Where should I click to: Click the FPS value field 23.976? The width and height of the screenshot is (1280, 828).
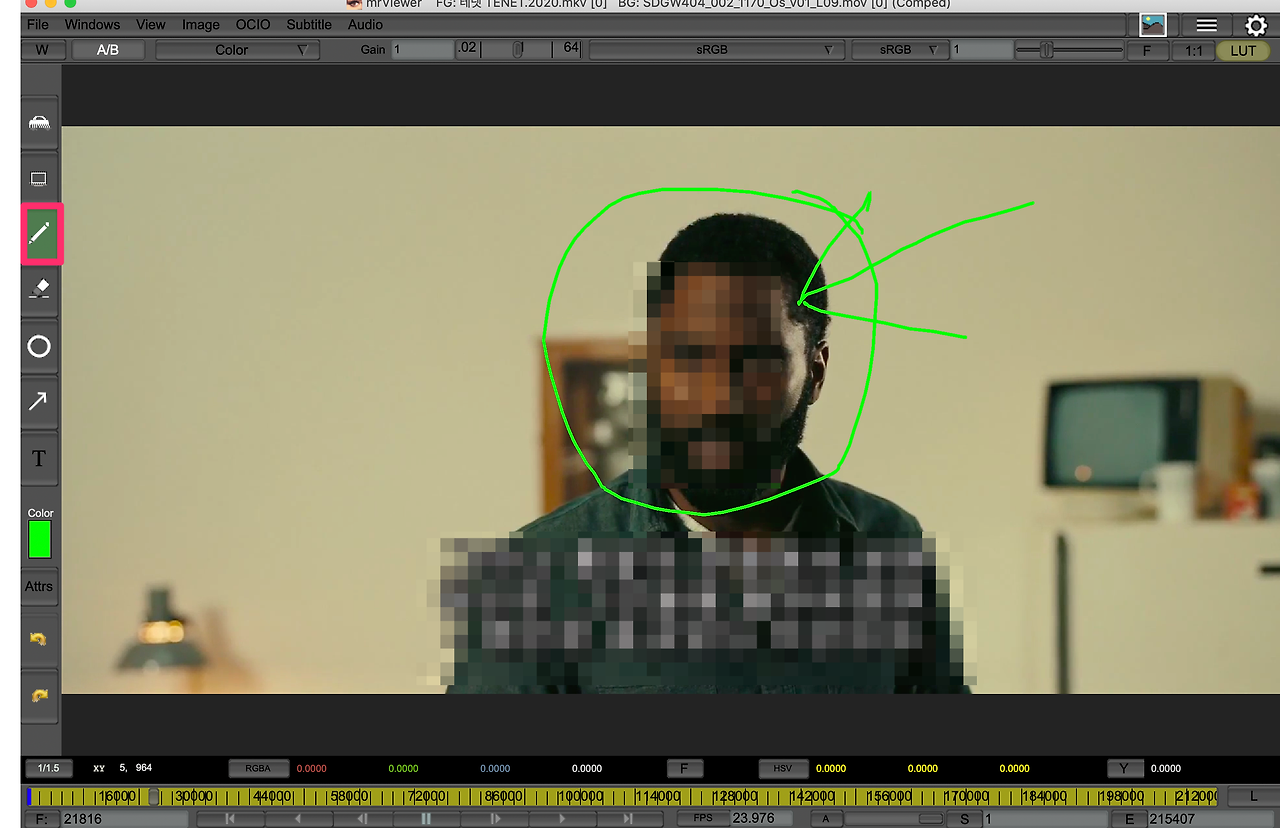pyautogui.click(x=762, y=818)
